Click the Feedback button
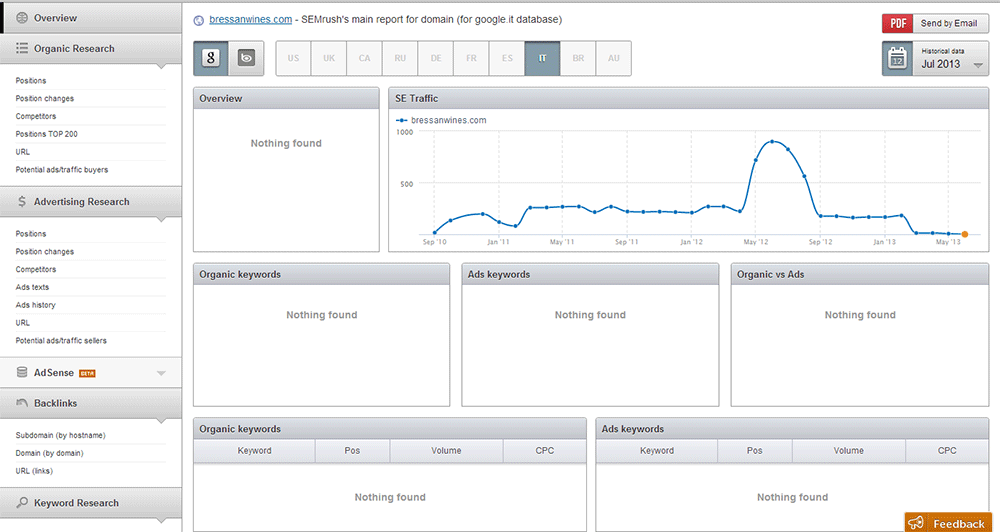Screen dimensions: 1000x532 (x=950, y=523)
